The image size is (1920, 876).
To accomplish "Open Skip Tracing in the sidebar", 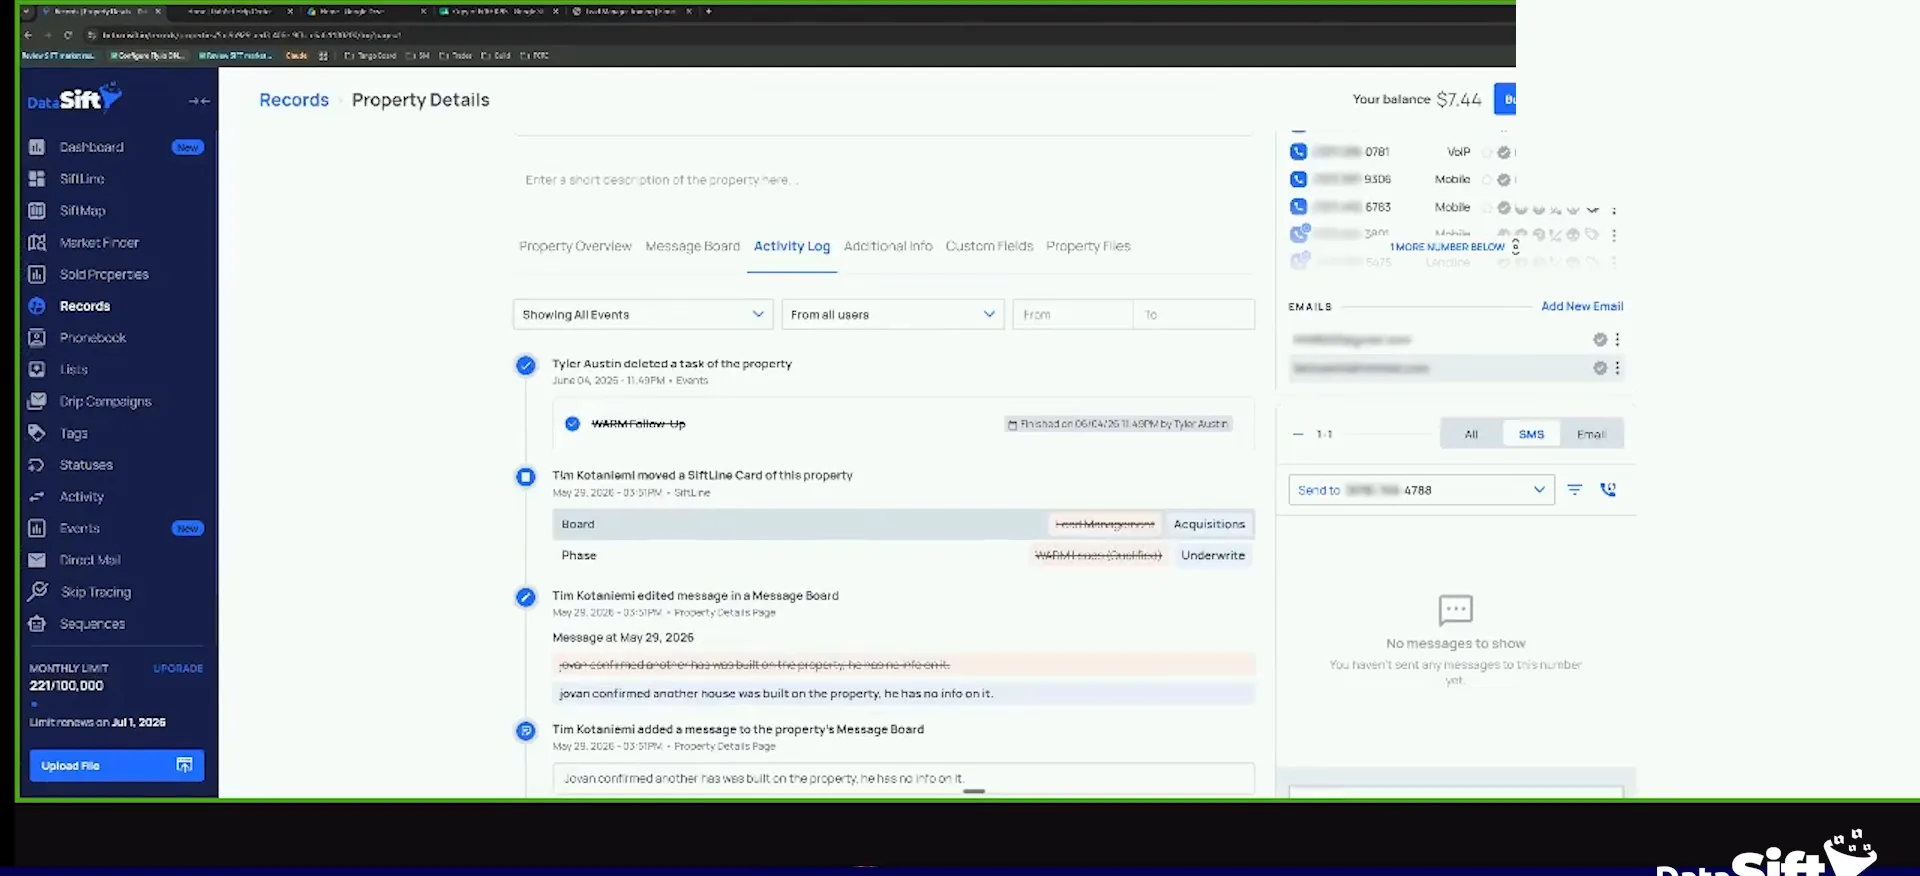I will (x=95, y=592).
